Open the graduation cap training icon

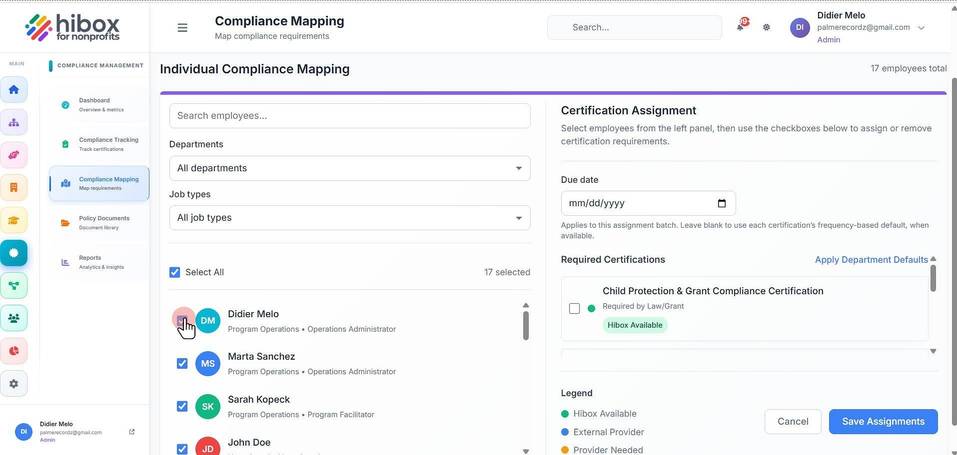13,220
